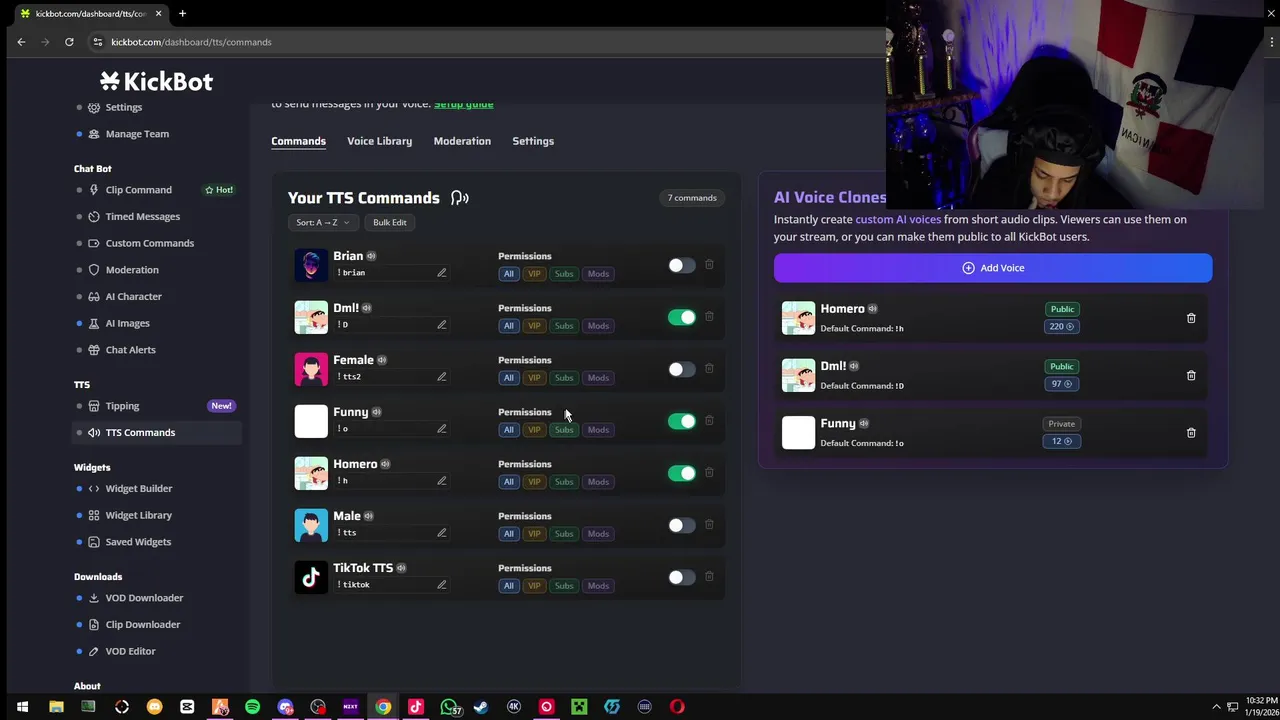Open the Moderation tab
This screenshot has height=720, width=1280.
coord(462,141)
